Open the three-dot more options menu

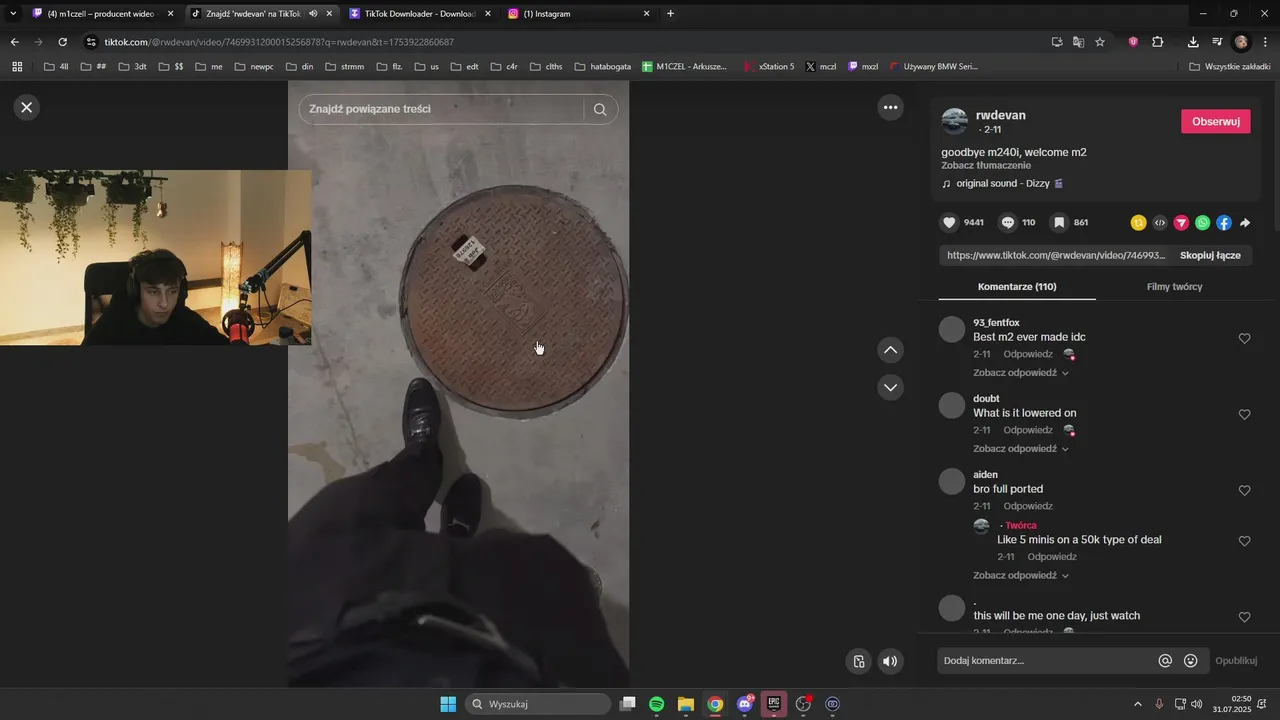[890, 107]
